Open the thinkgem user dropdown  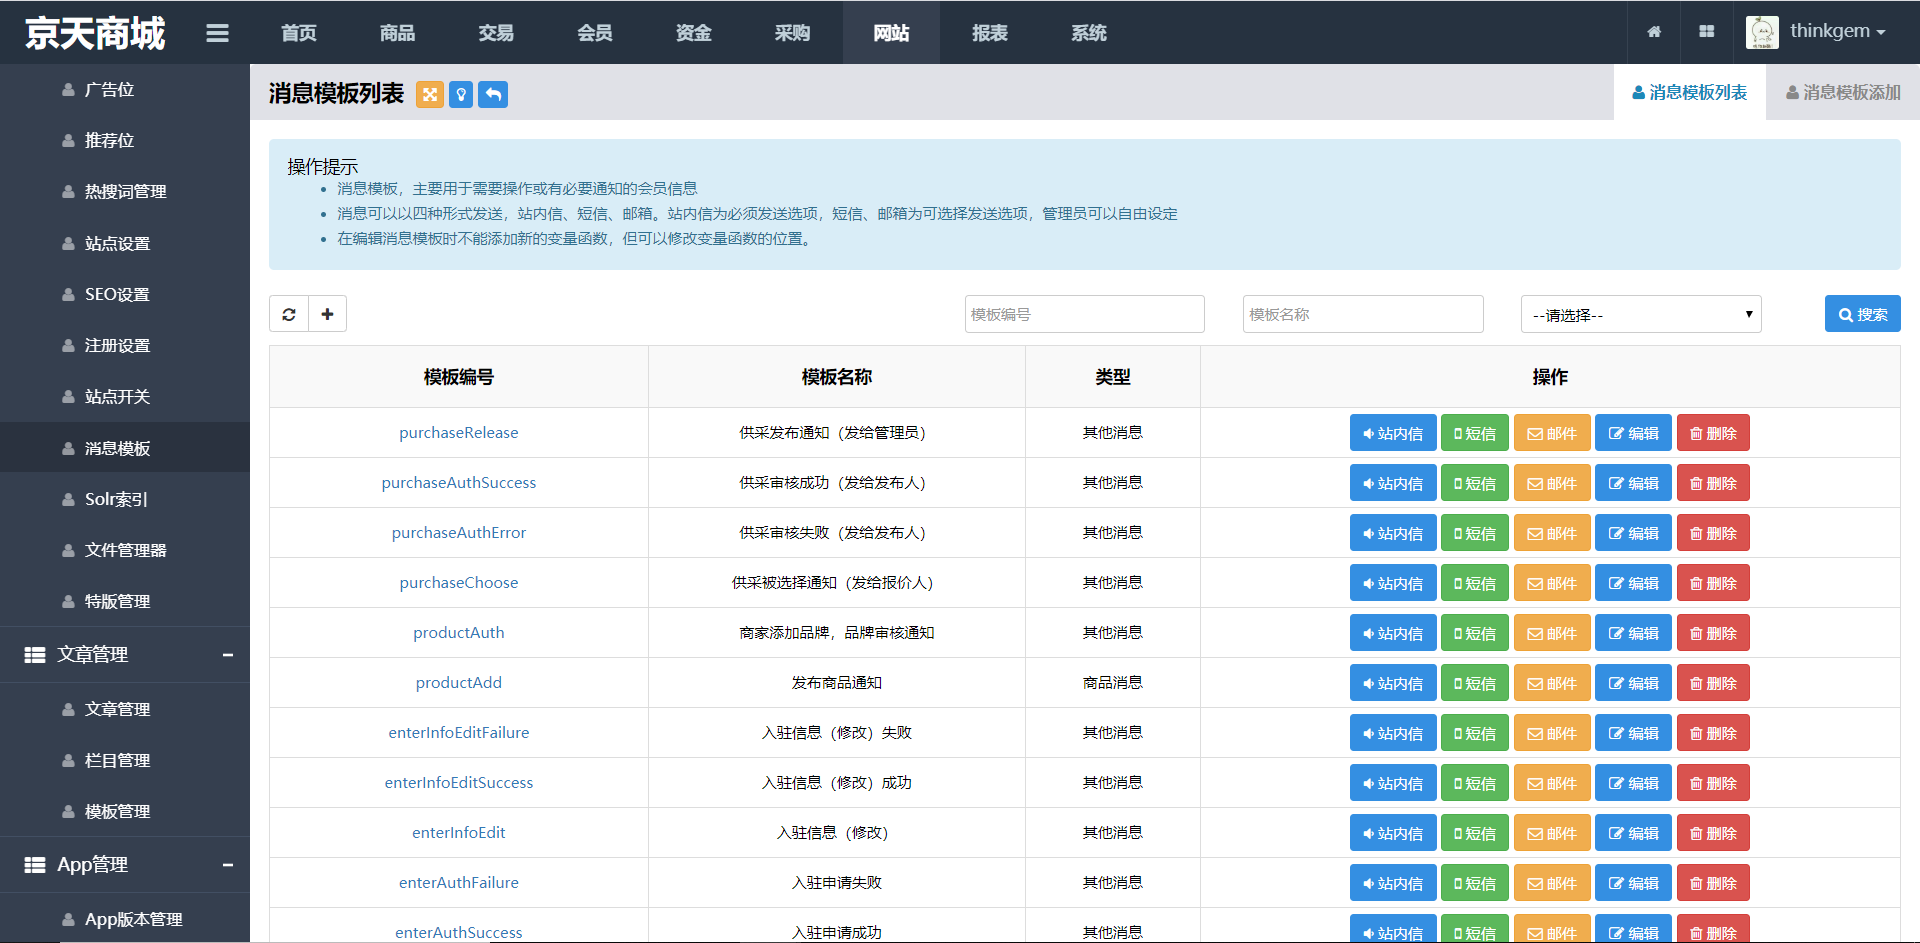tap(1838, 31)
